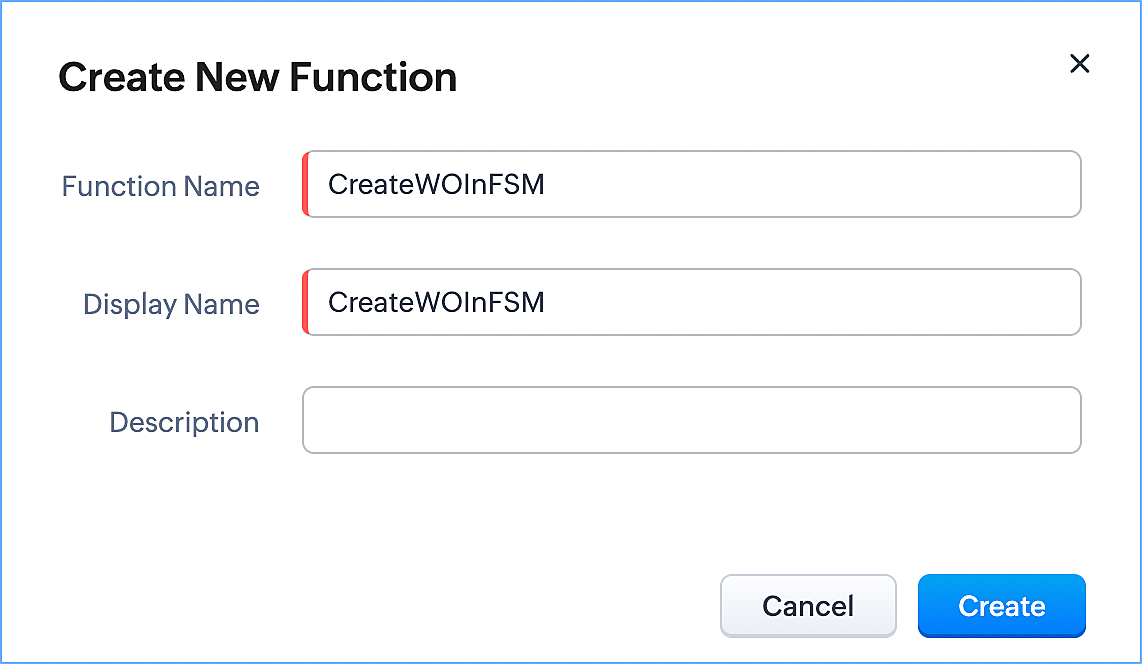Click the Create New Function heading
The image size is (1142, 664).
(x=258, y=77)
